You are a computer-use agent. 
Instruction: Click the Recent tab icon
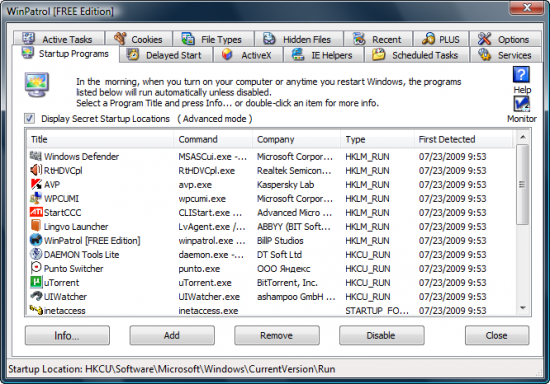(x=358, y=38)
